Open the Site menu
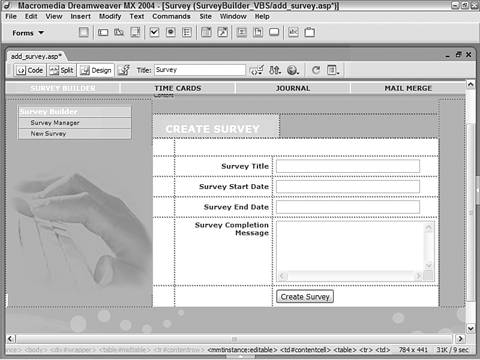The height and width of the screenshot is (360, 480). [x=205, y=16]
